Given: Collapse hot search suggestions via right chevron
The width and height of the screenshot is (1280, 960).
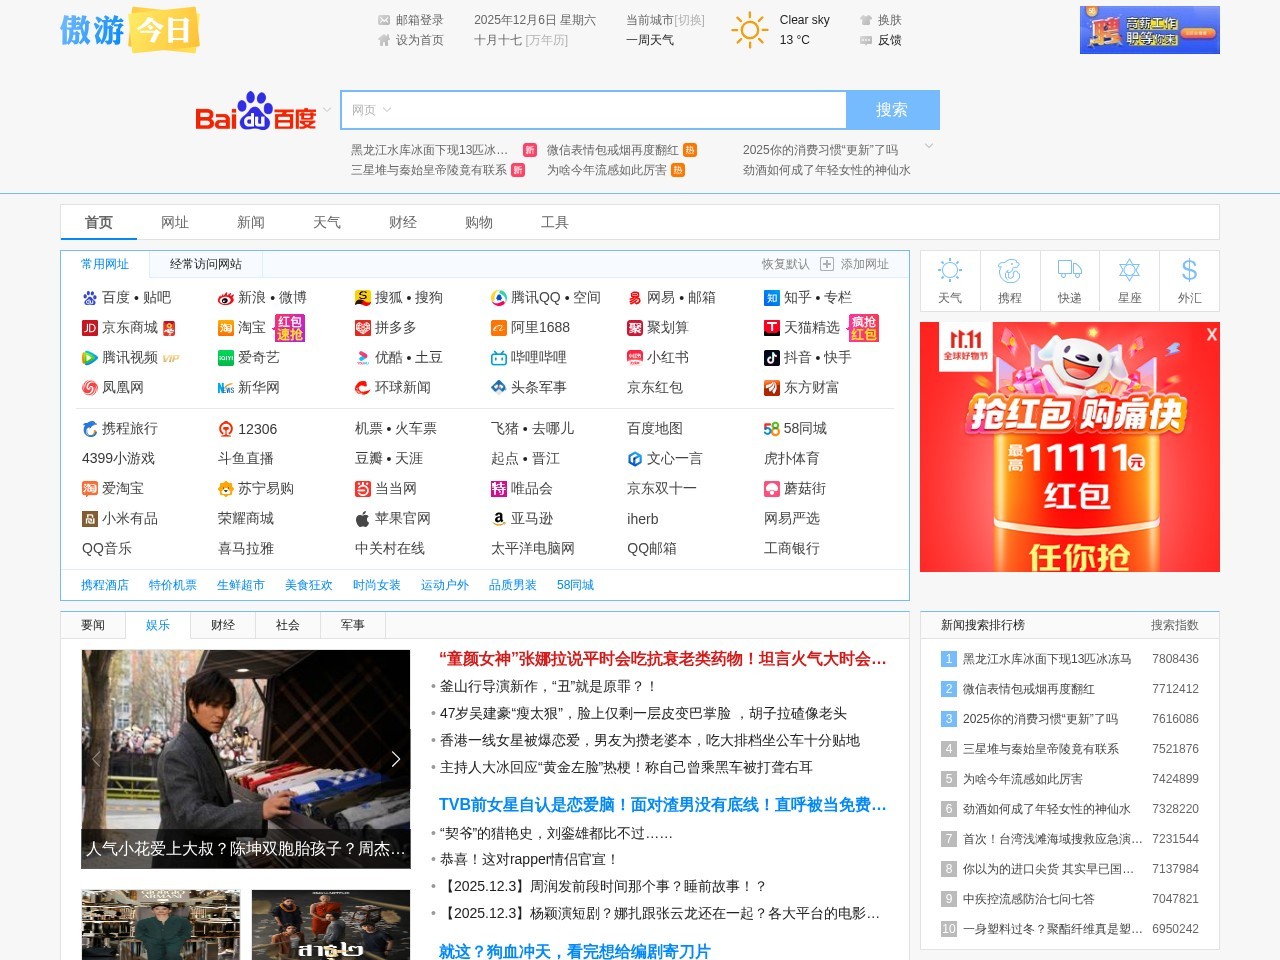Looking at the screenshot, I should pyautogui.click(x=929, y=145).
